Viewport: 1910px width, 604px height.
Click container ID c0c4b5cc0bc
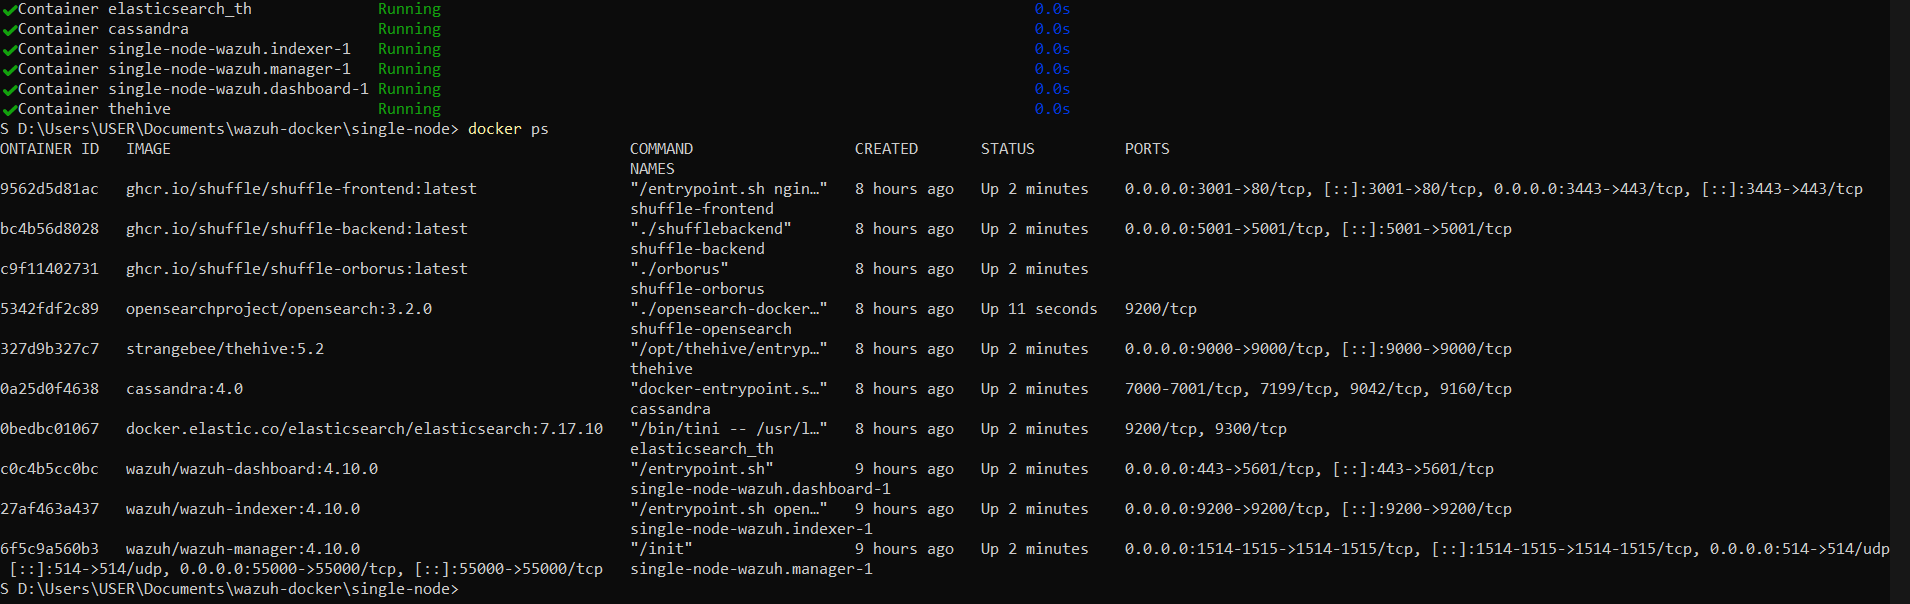click(49, 469)
